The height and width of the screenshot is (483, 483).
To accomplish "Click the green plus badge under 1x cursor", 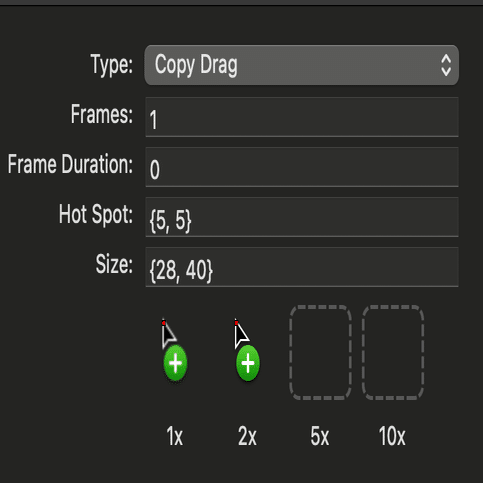I will pyautogui.click(x=175, y=363).
